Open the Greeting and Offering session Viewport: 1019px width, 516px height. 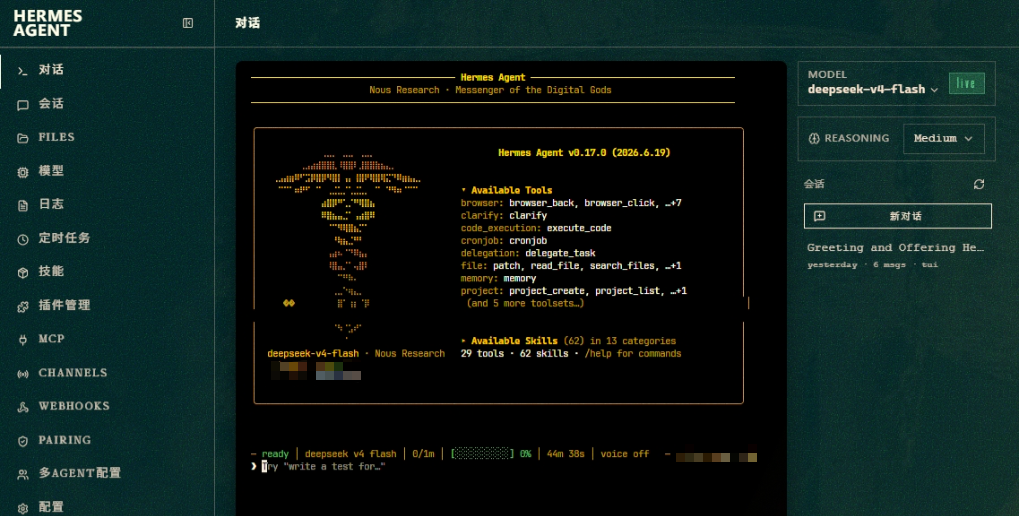896,248
